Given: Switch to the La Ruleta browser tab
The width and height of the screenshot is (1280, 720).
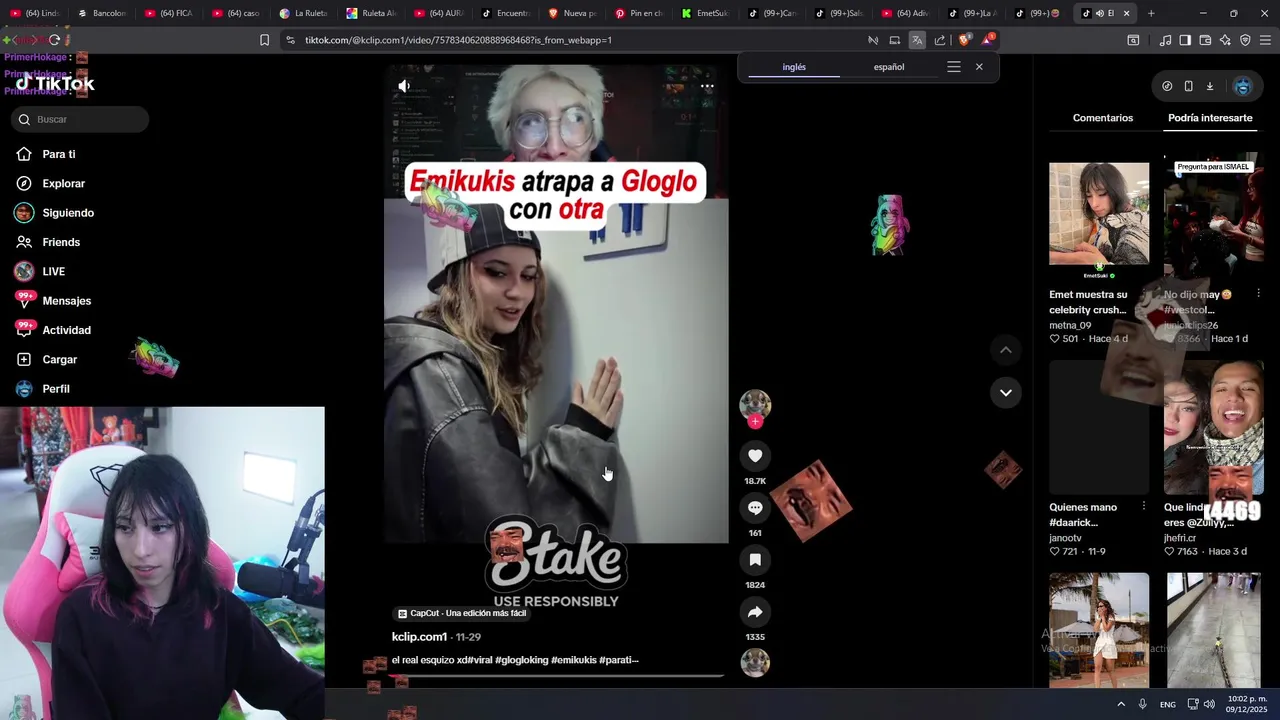Looking at the screenshot, I should (305, 13).
